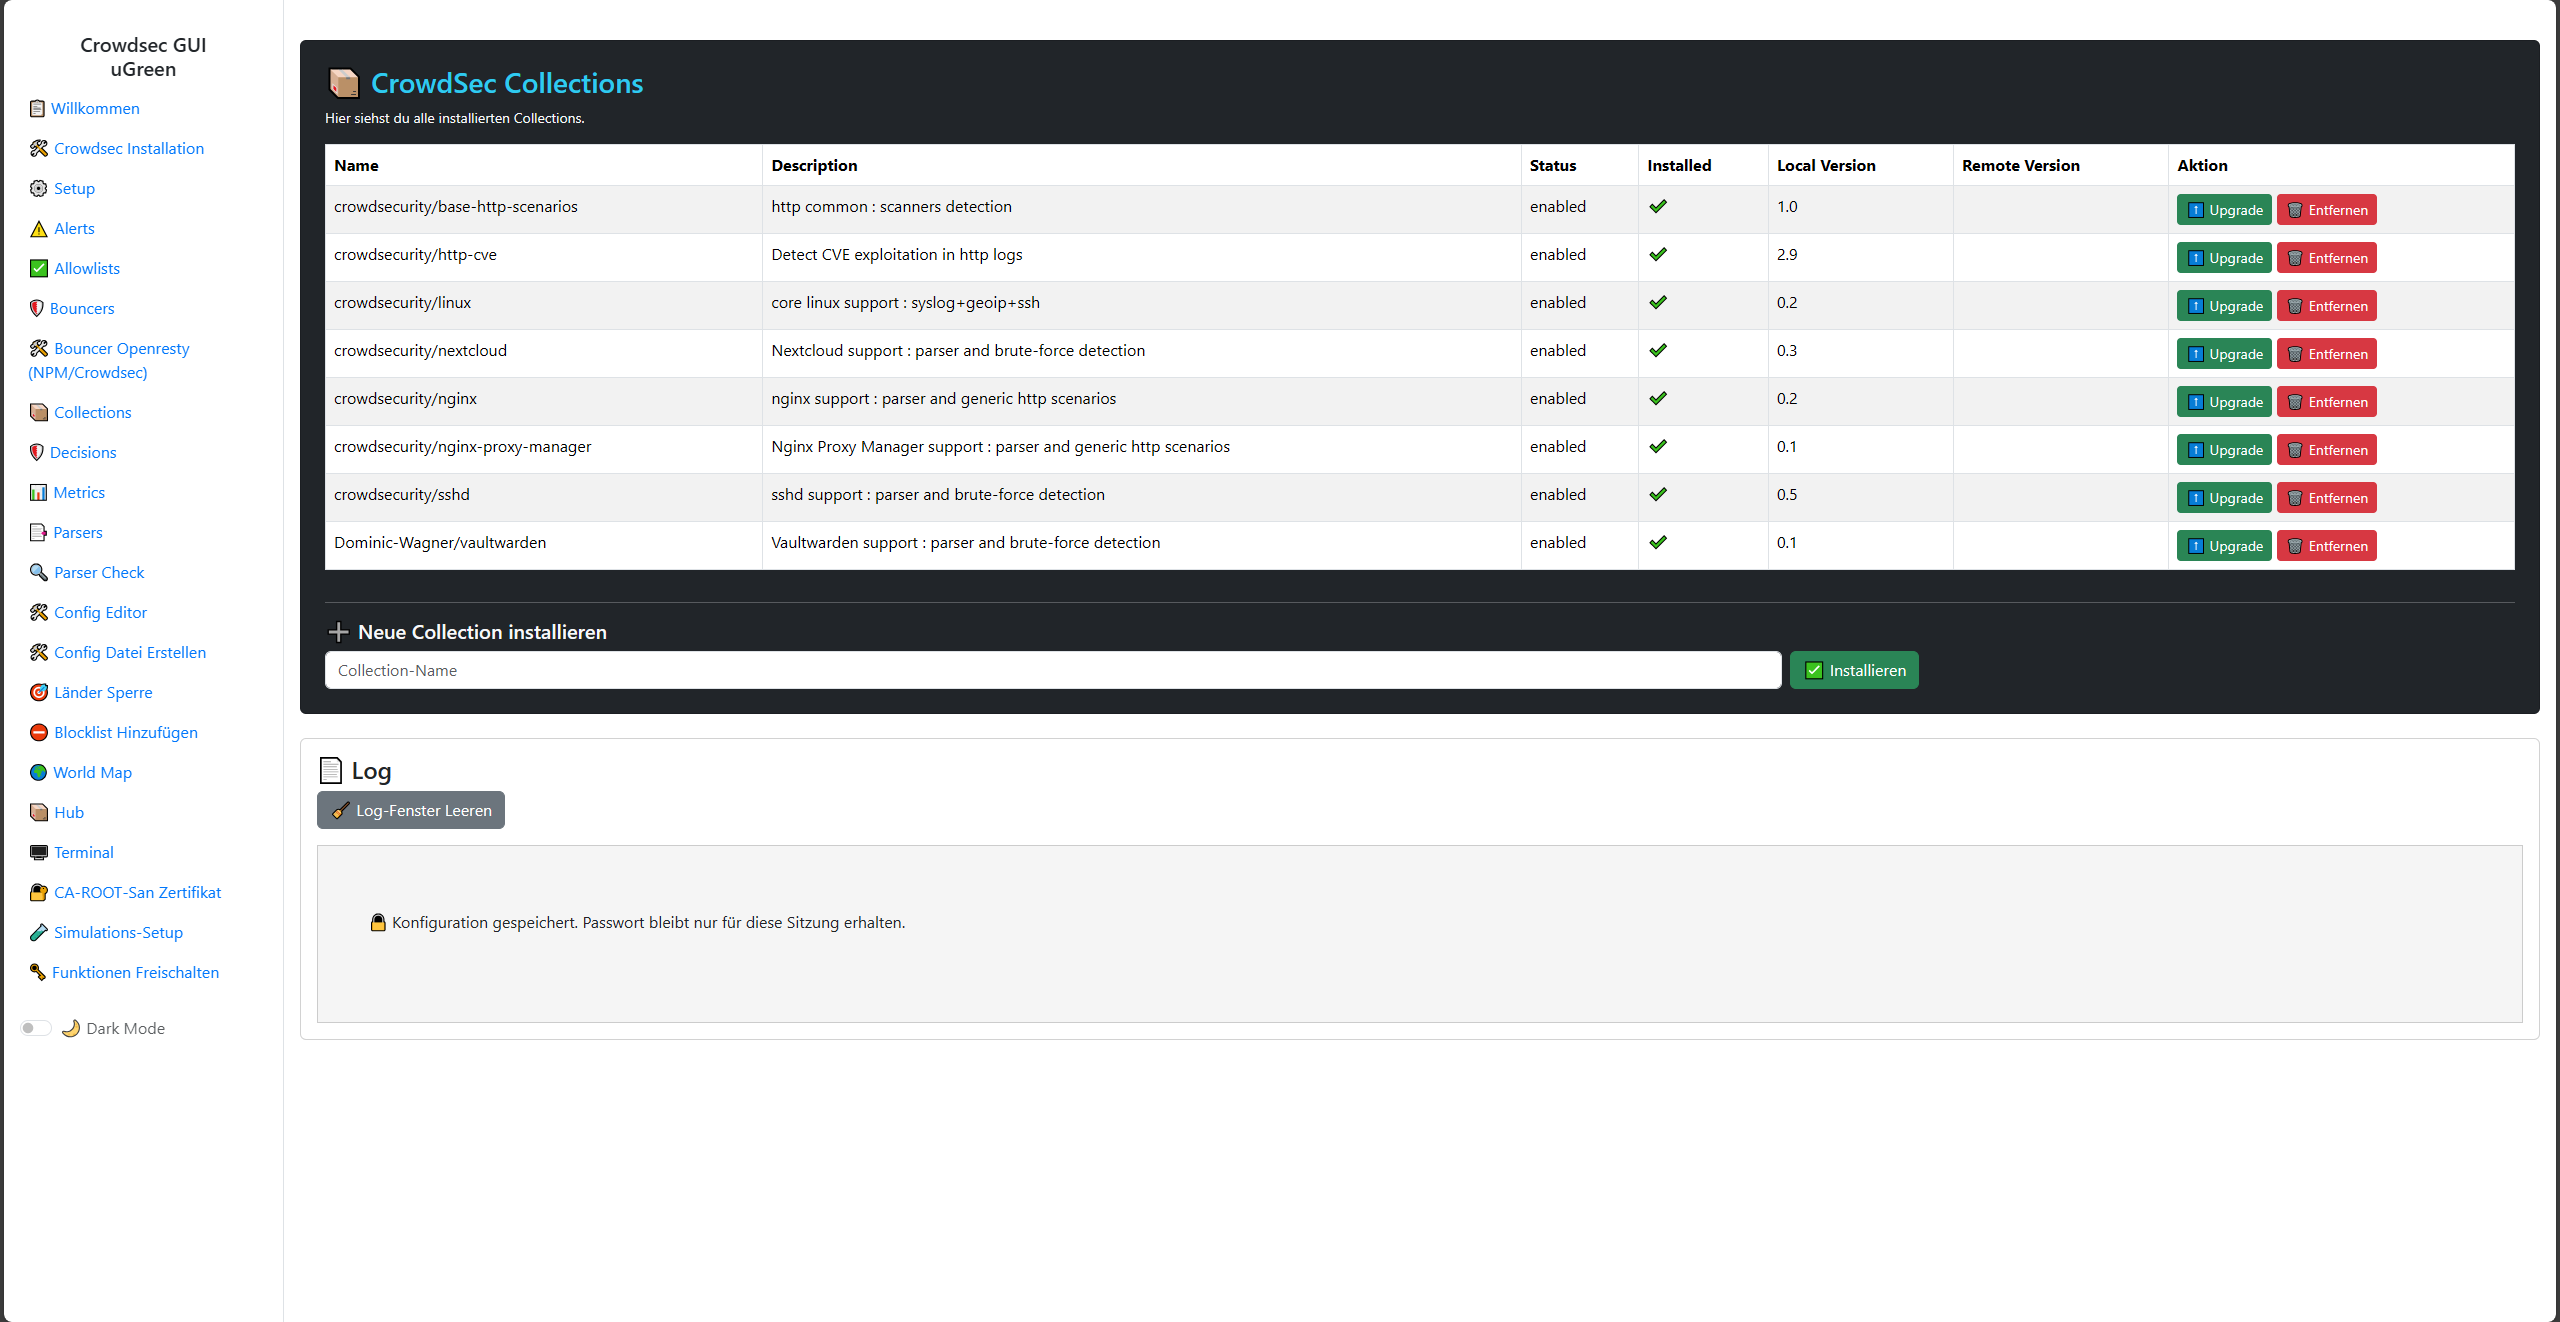The width and height of the screenshot is (2560, 1322).
Task: Click the 'Konfiguration gespeichert' log message
Action: [x=637, y=922]
